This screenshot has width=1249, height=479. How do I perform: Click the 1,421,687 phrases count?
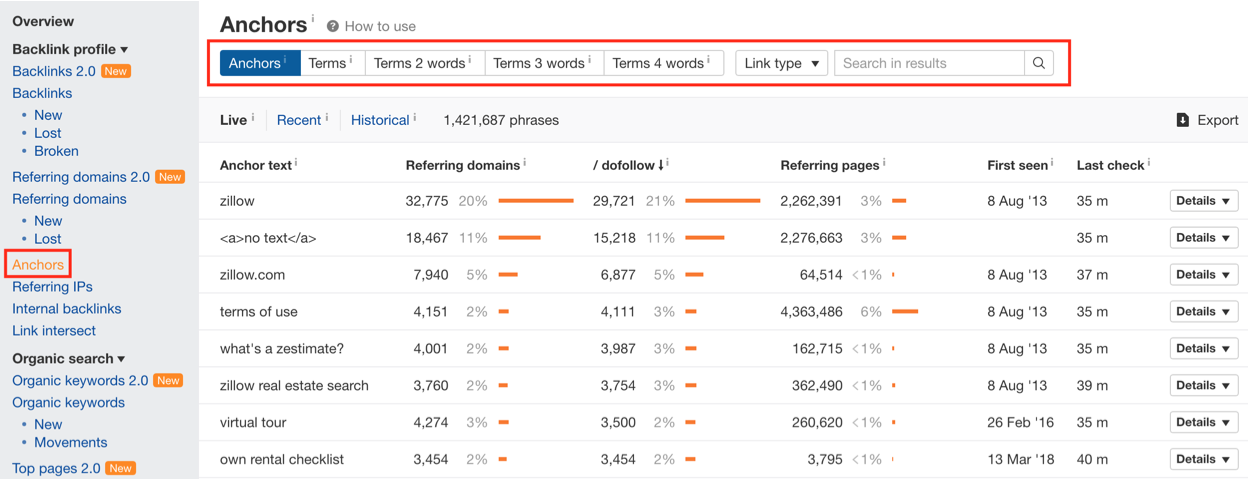click(501, 120)
